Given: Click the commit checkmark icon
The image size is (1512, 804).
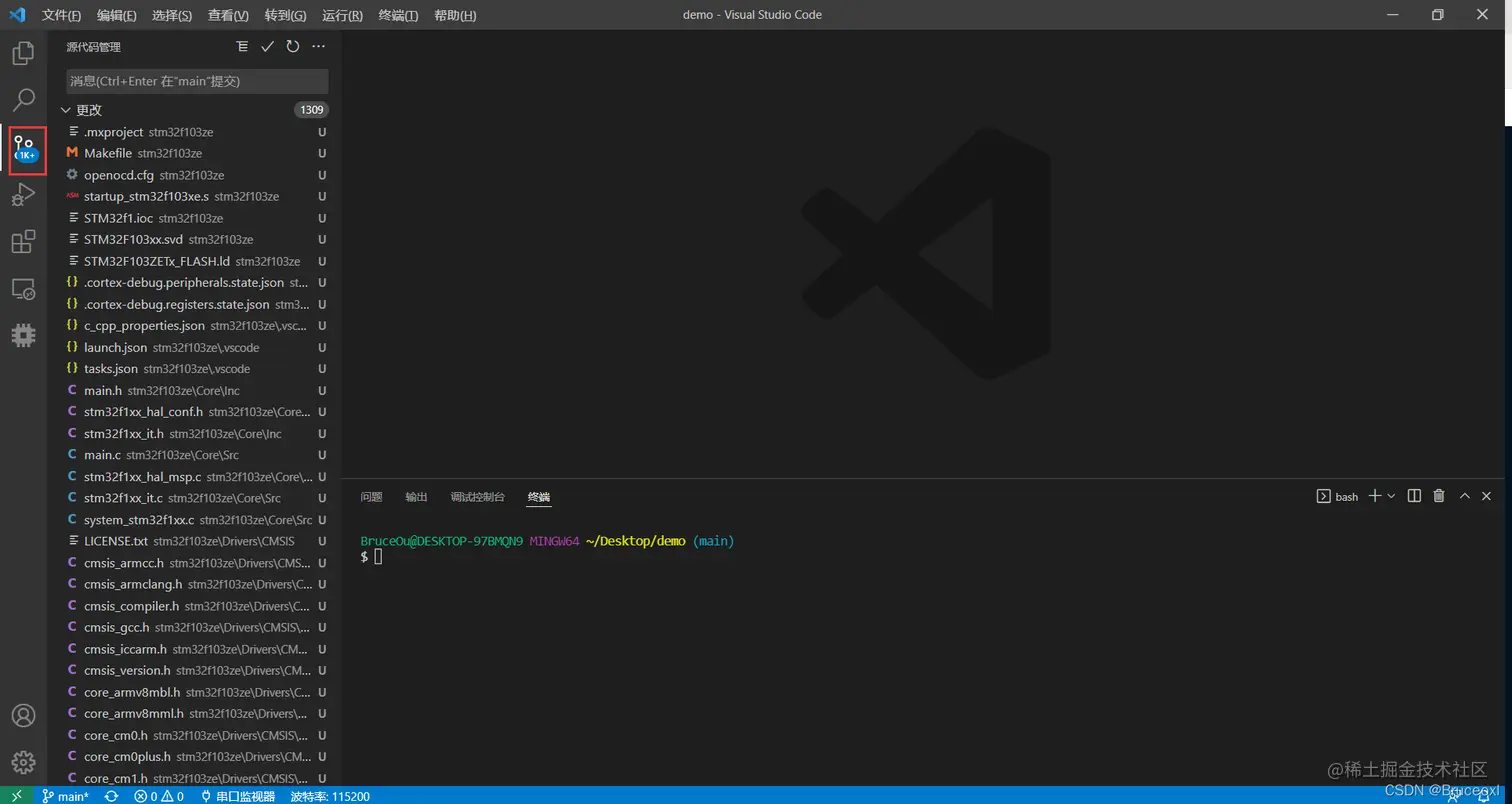Looking at the screenshot, I should point(267,46).
